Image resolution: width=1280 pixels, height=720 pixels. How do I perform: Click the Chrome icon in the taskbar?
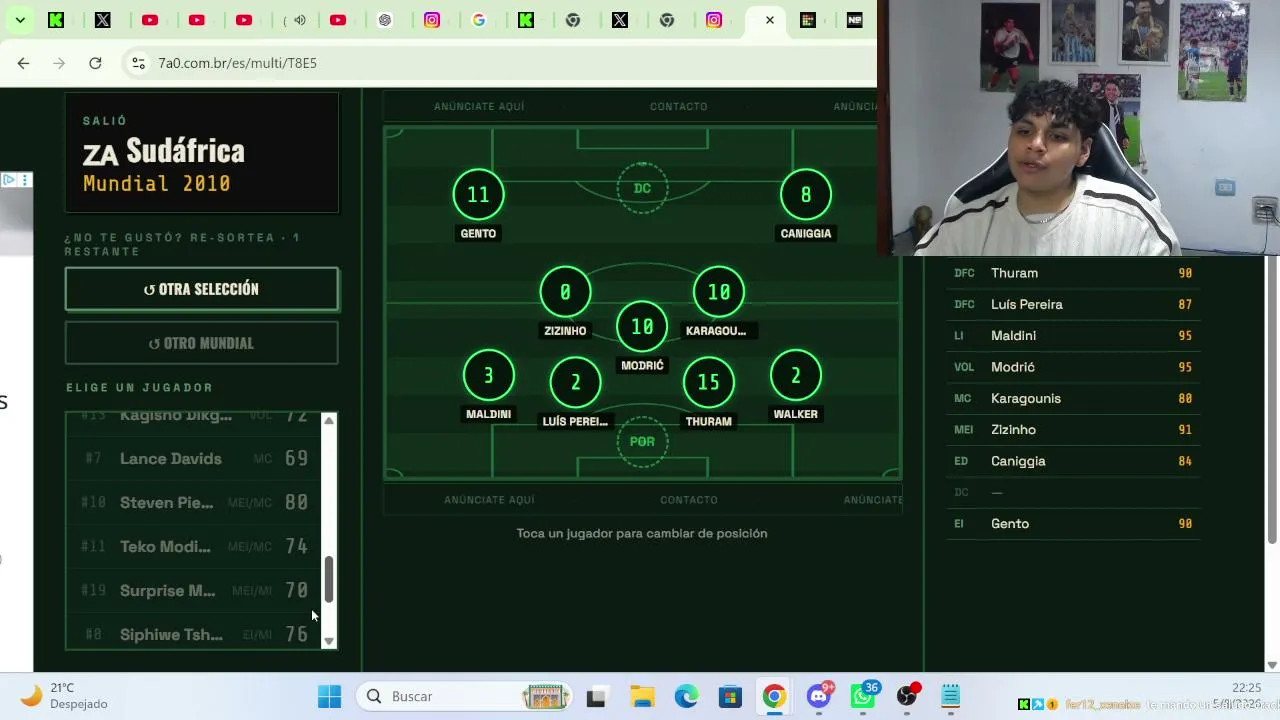click(x=774, y=696)
